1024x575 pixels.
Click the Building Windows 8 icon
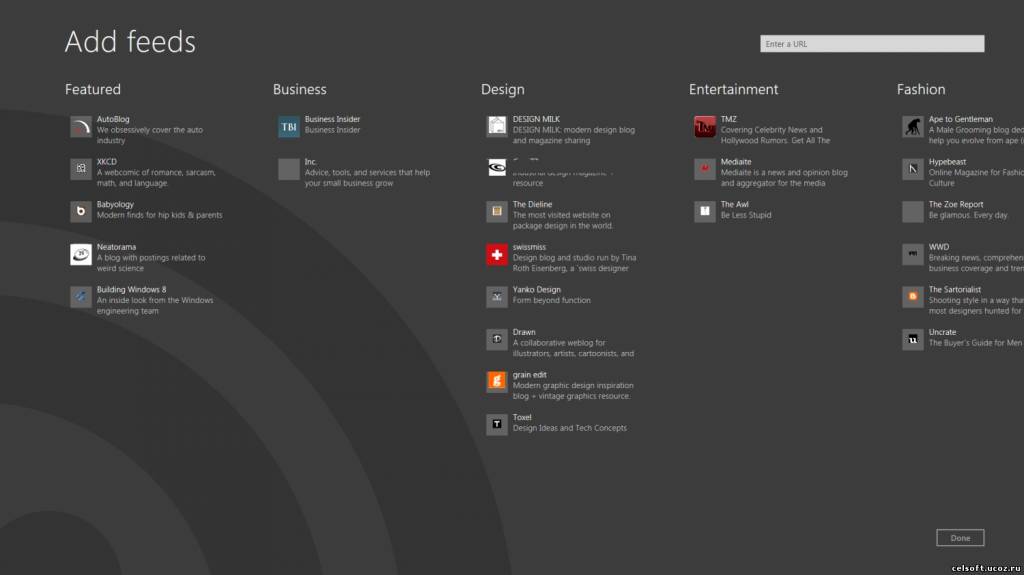click(x=81, y=297)
